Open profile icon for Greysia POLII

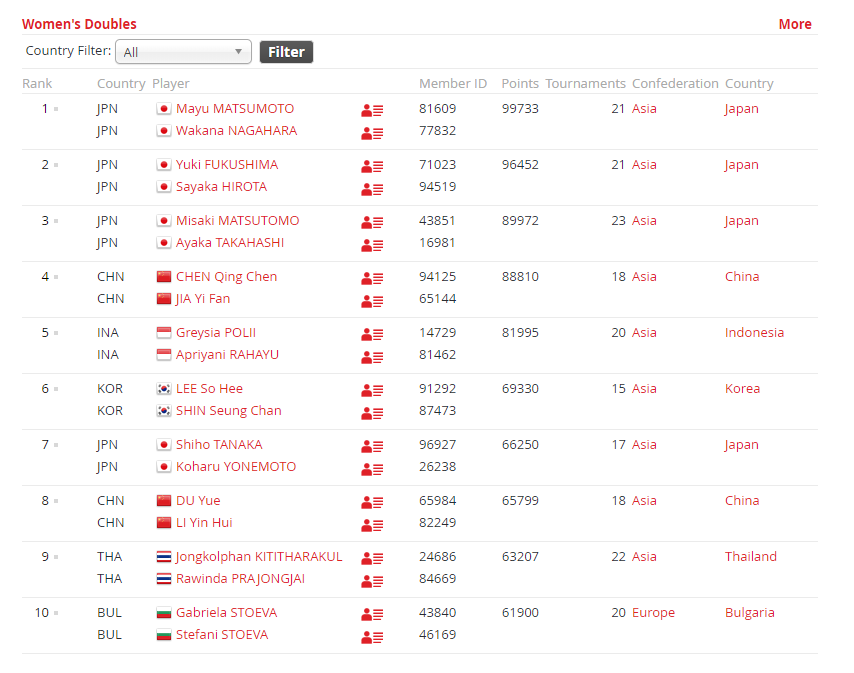coord(372,334)
